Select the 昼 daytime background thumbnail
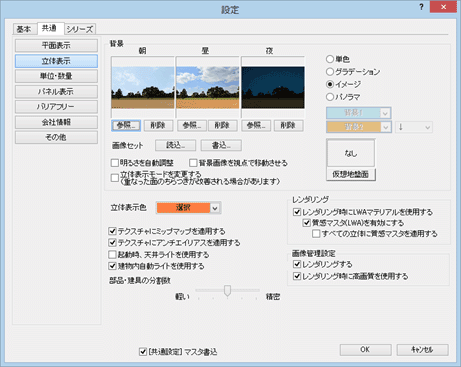 (208, 87)
